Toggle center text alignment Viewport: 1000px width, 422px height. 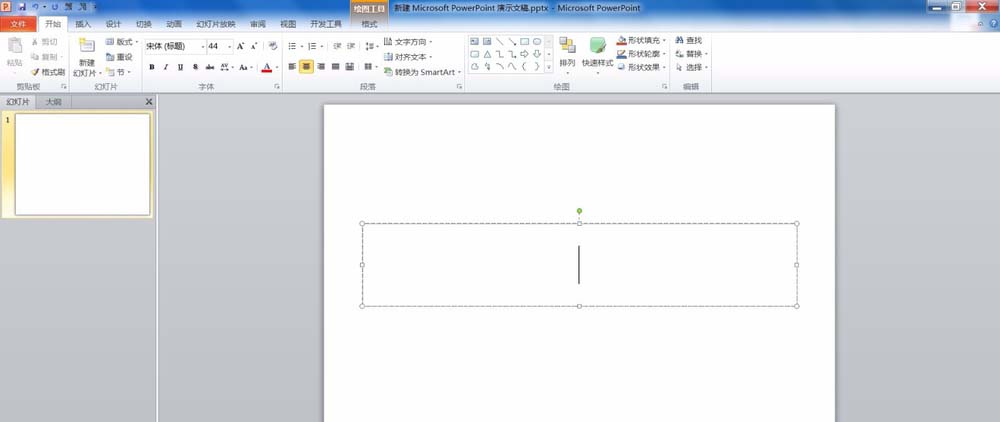coord(306,66)
